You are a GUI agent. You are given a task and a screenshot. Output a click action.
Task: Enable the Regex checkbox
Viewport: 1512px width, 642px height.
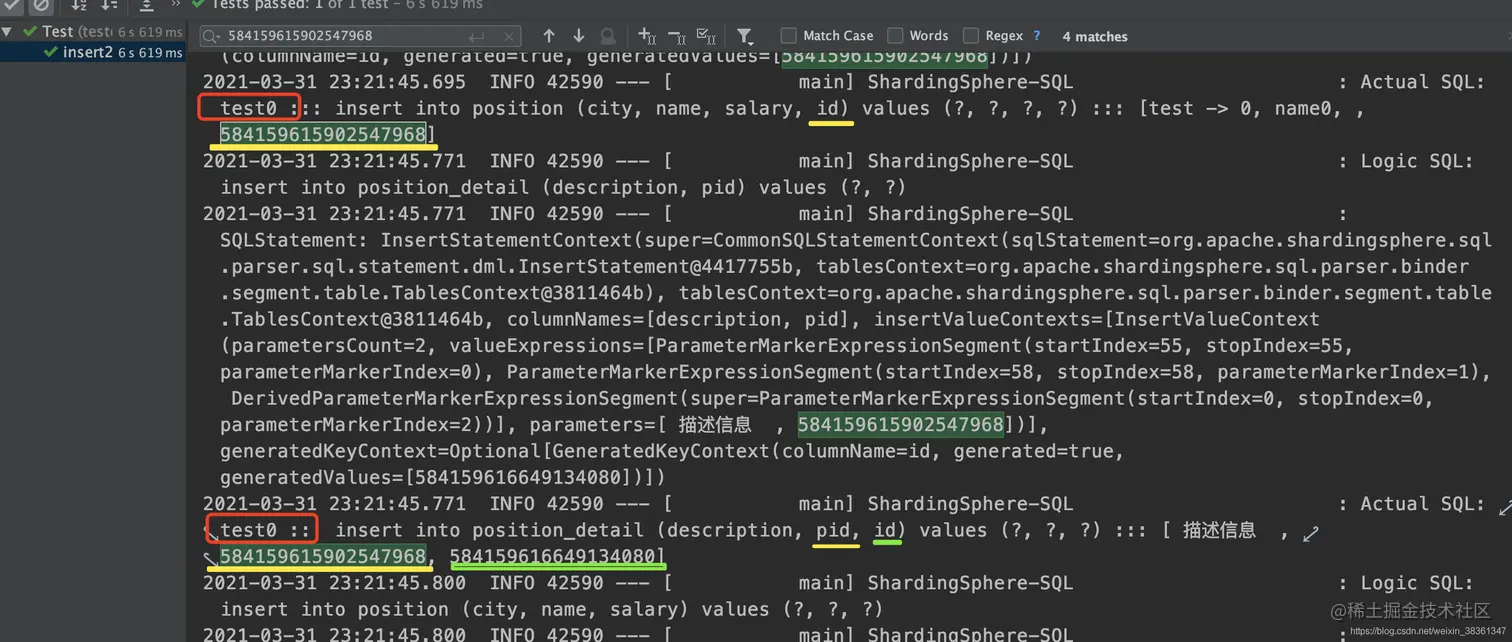click(x=970, y=36)
